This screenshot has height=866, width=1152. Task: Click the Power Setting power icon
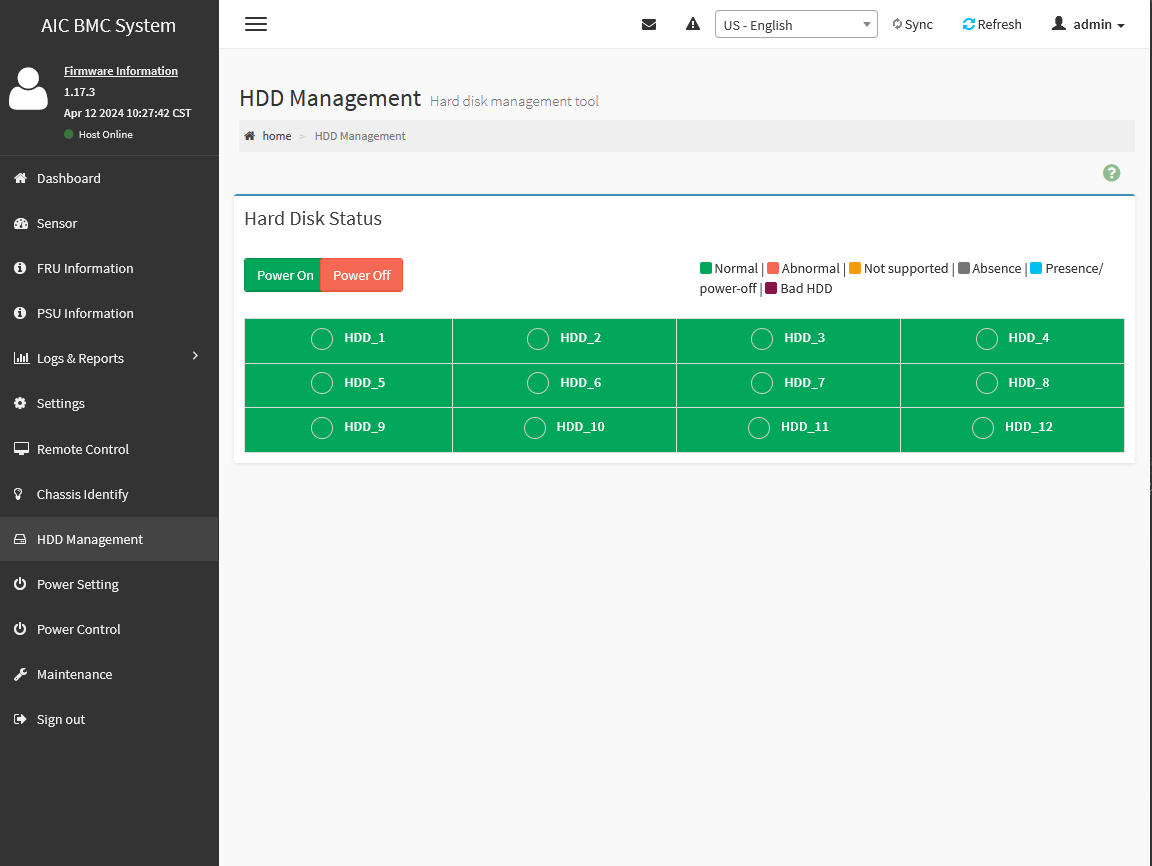point(20,584)
